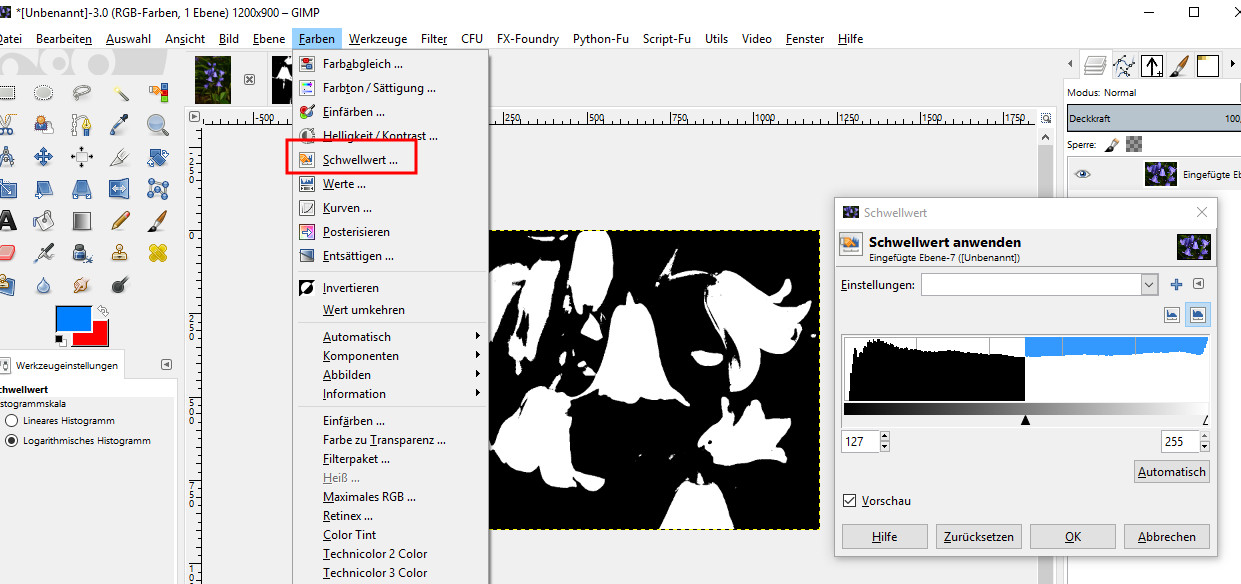Screen dimensions: 1241x584
Task: Select the Move tool
Action: pos(44,157)
